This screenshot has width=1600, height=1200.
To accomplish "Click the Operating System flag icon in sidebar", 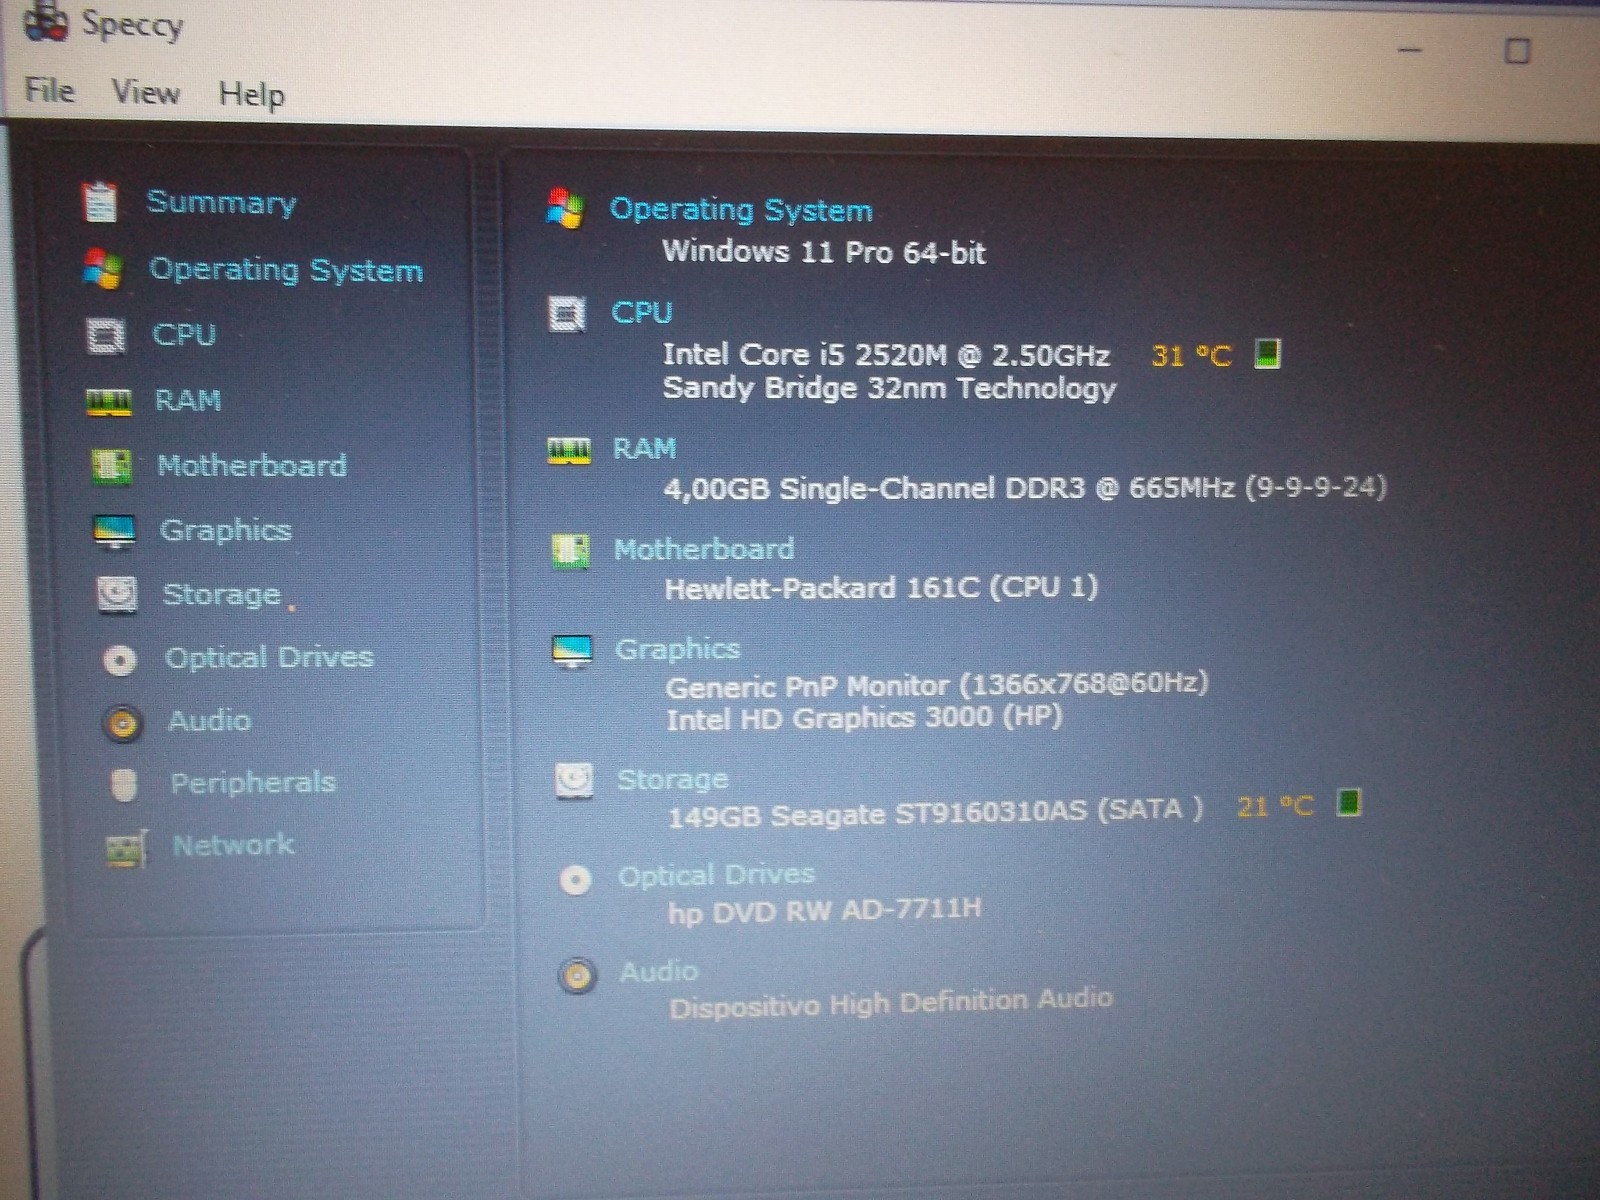I will pos(103,268).
